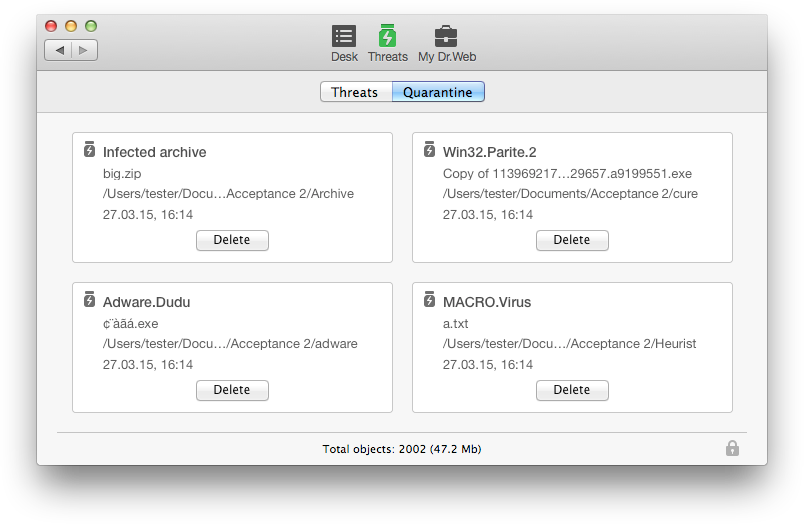Select the Quarantine segment tab
Screen dimensions: 804x524
pos(438,92)
